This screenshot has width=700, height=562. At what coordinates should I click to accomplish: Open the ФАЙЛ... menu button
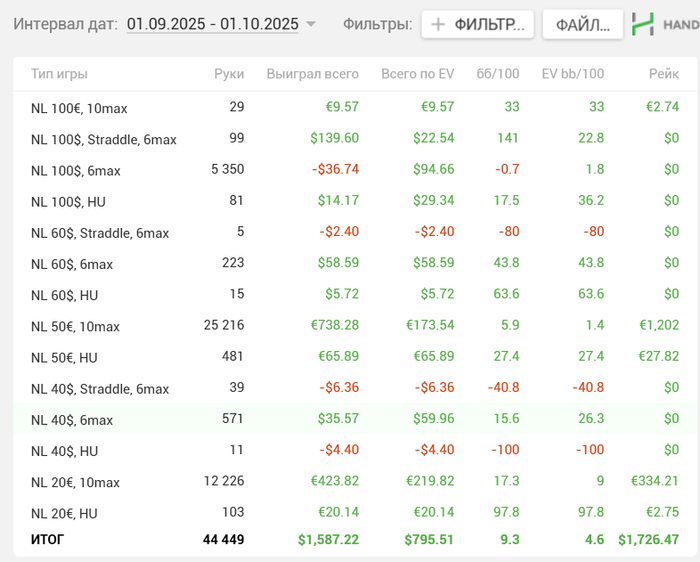point(582,25)
